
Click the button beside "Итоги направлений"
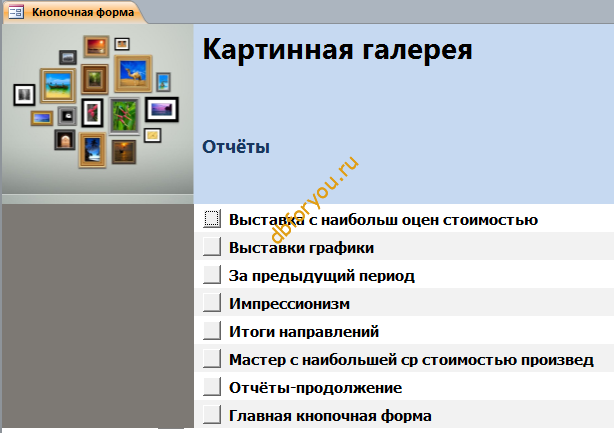coord(212,331)
